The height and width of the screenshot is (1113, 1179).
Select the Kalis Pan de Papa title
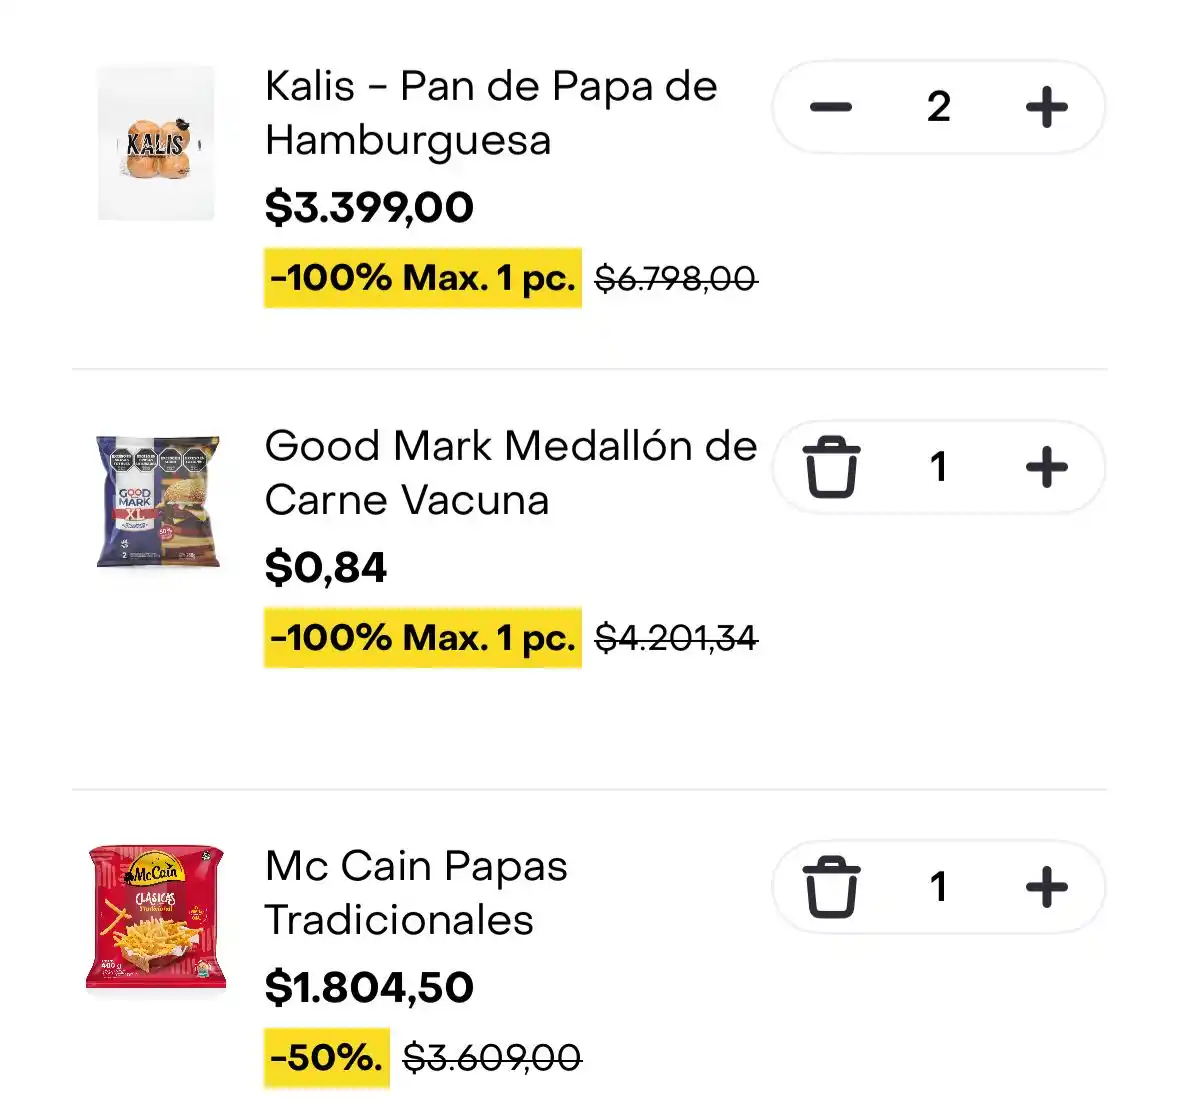point(489,113)
